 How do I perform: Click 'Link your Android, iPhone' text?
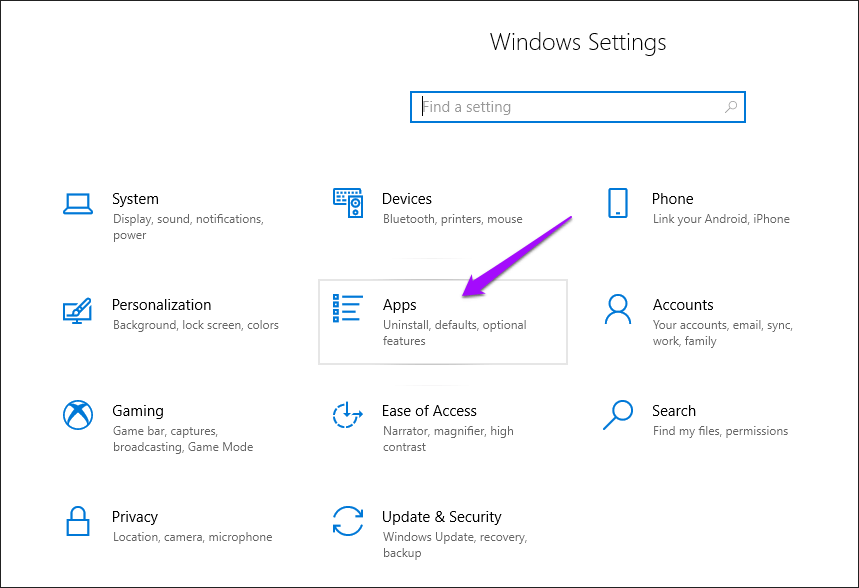[721, 219]
